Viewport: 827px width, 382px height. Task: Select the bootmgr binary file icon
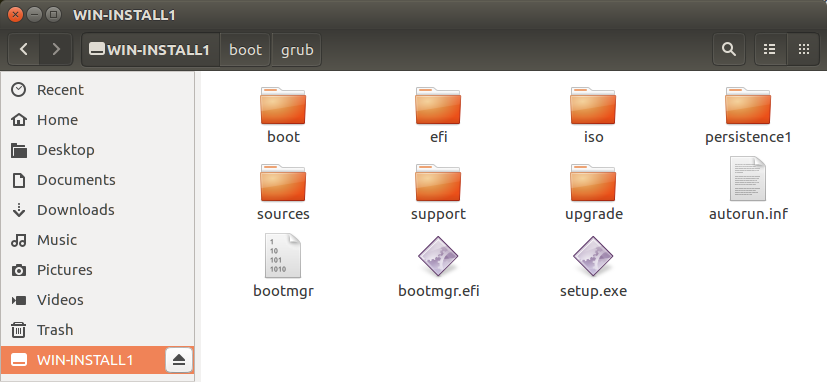click(x=283, y=256)
